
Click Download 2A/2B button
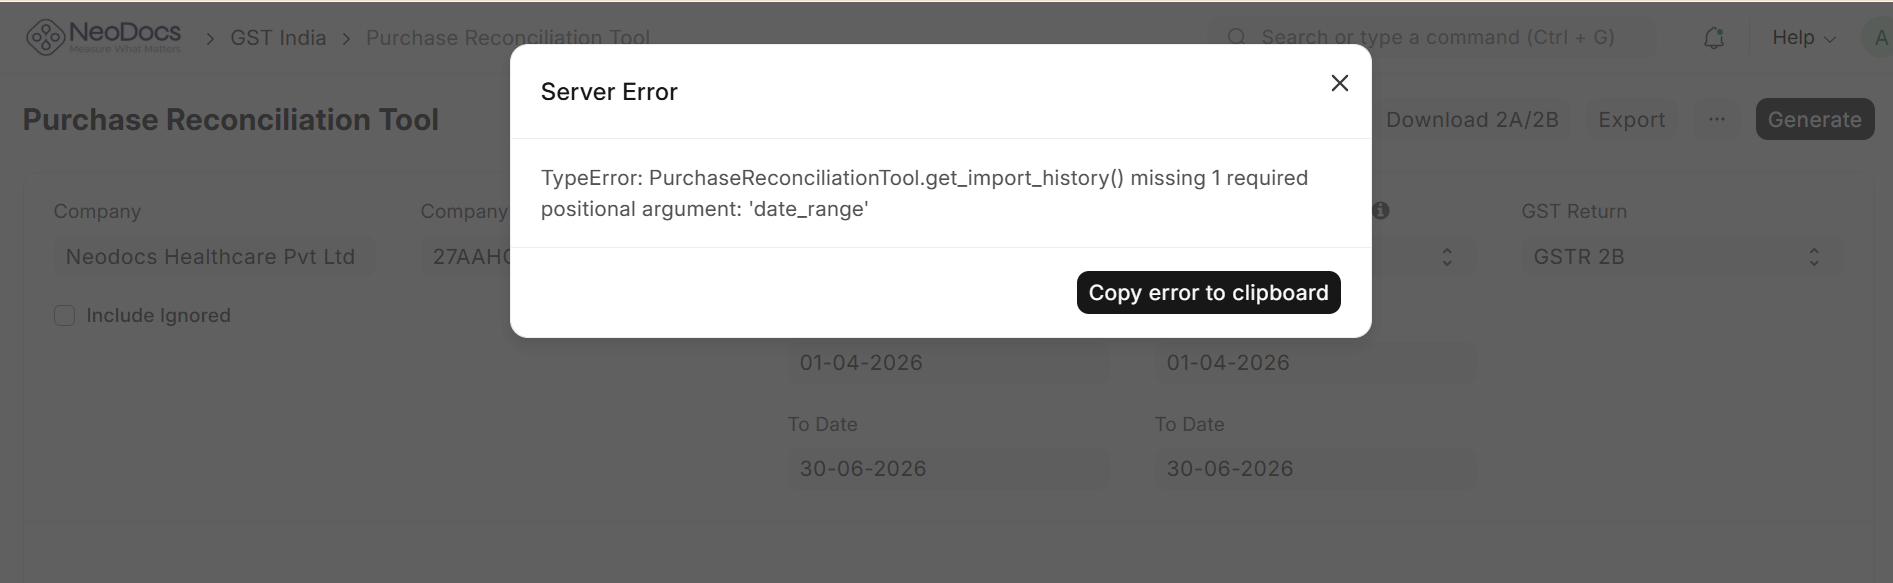[1471, 119]
